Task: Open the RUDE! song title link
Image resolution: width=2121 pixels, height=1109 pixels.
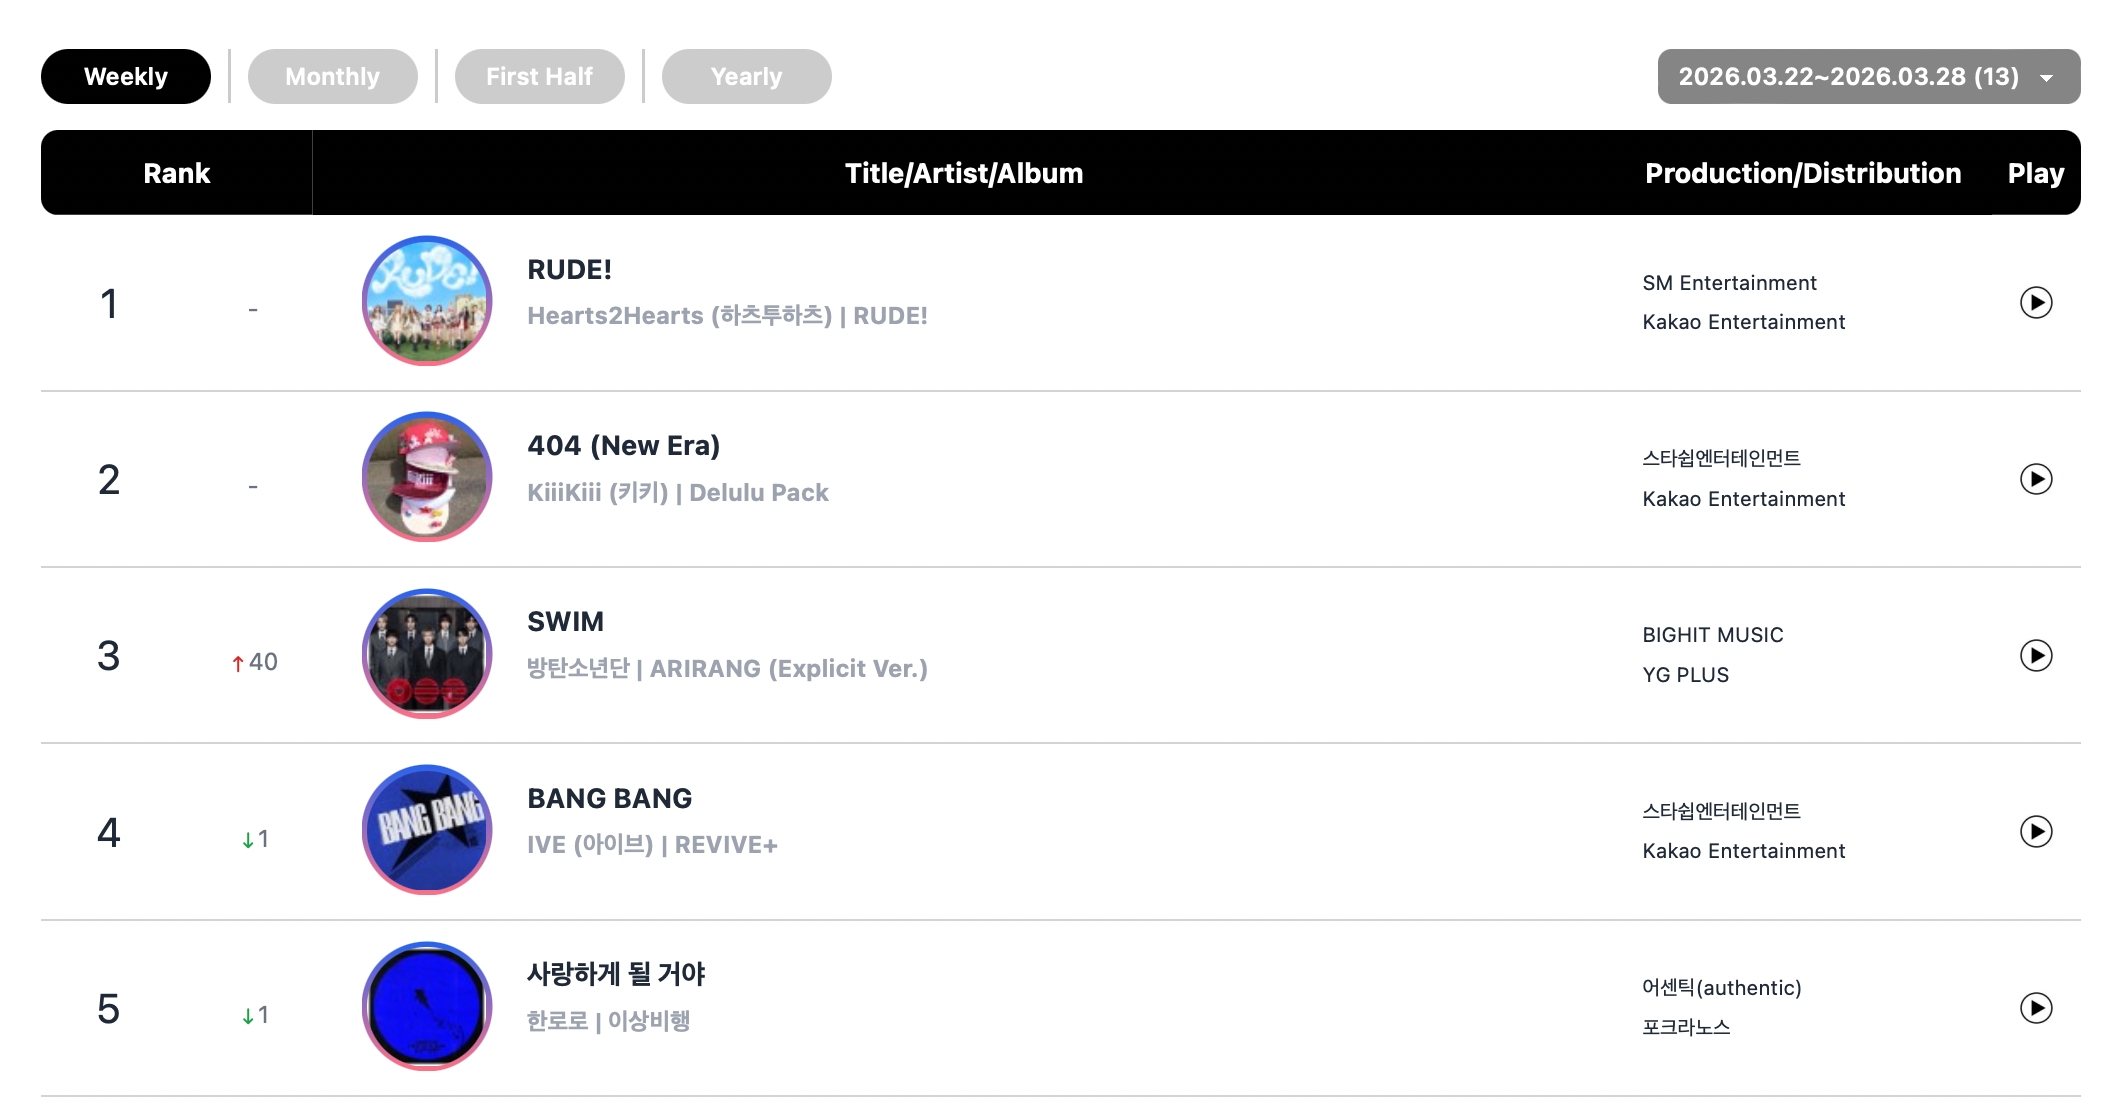Action: point(569,270)
